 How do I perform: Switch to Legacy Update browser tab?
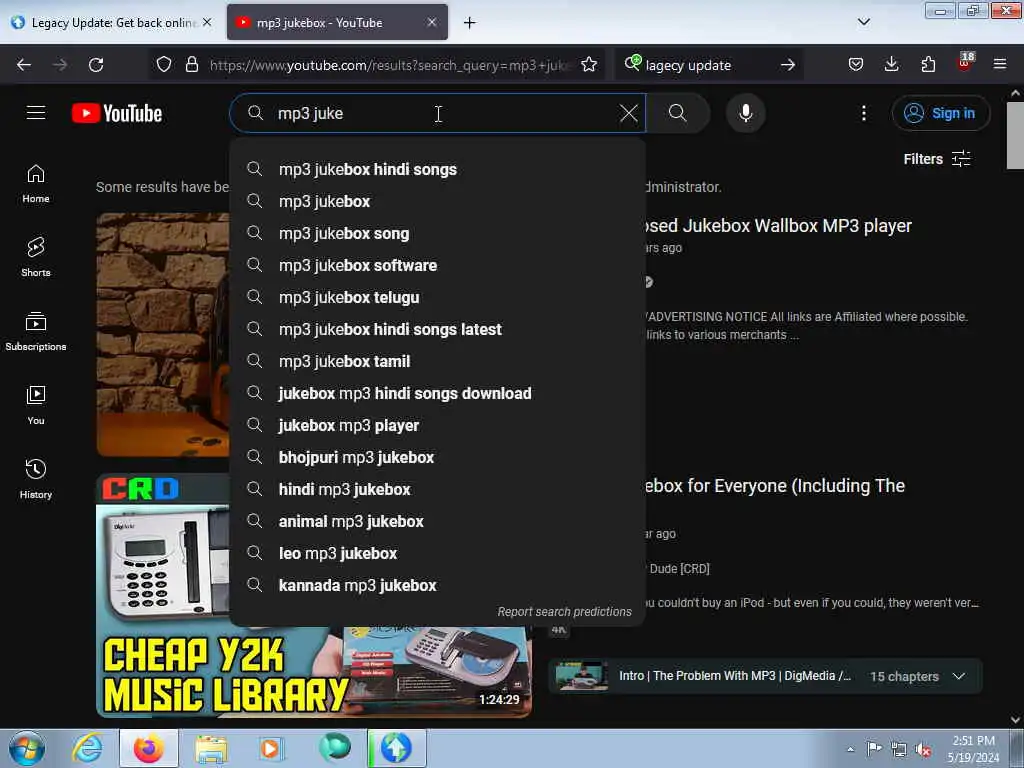(x=111, y=23)
